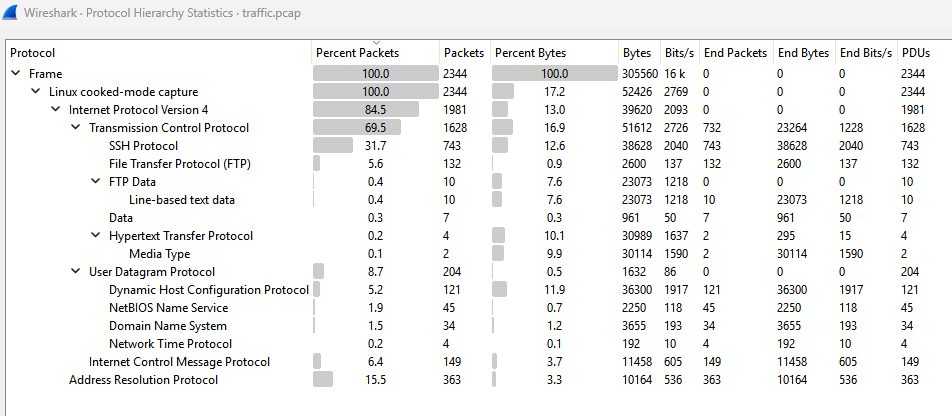
Task: Collapse the Frame tree node
Action: click(16, 74)
